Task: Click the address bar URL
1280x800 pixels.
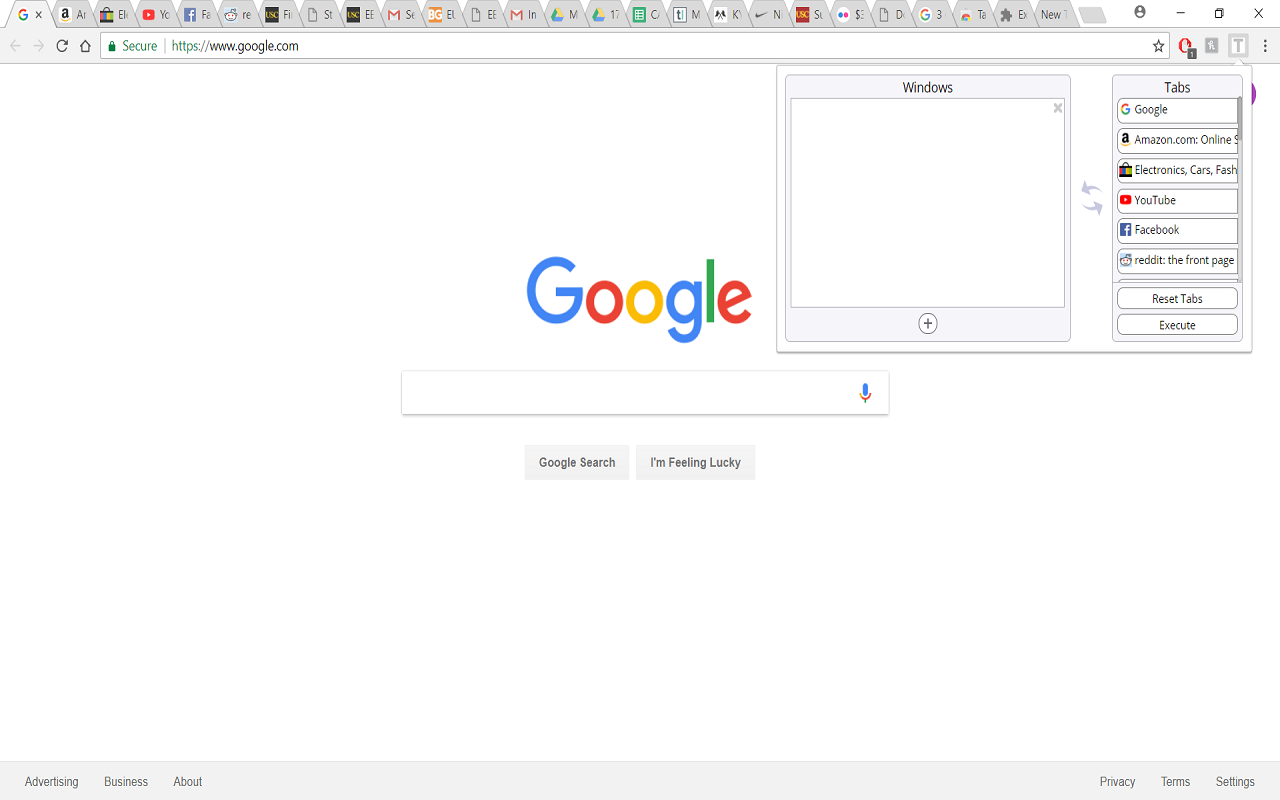Action: coord(235,46)
